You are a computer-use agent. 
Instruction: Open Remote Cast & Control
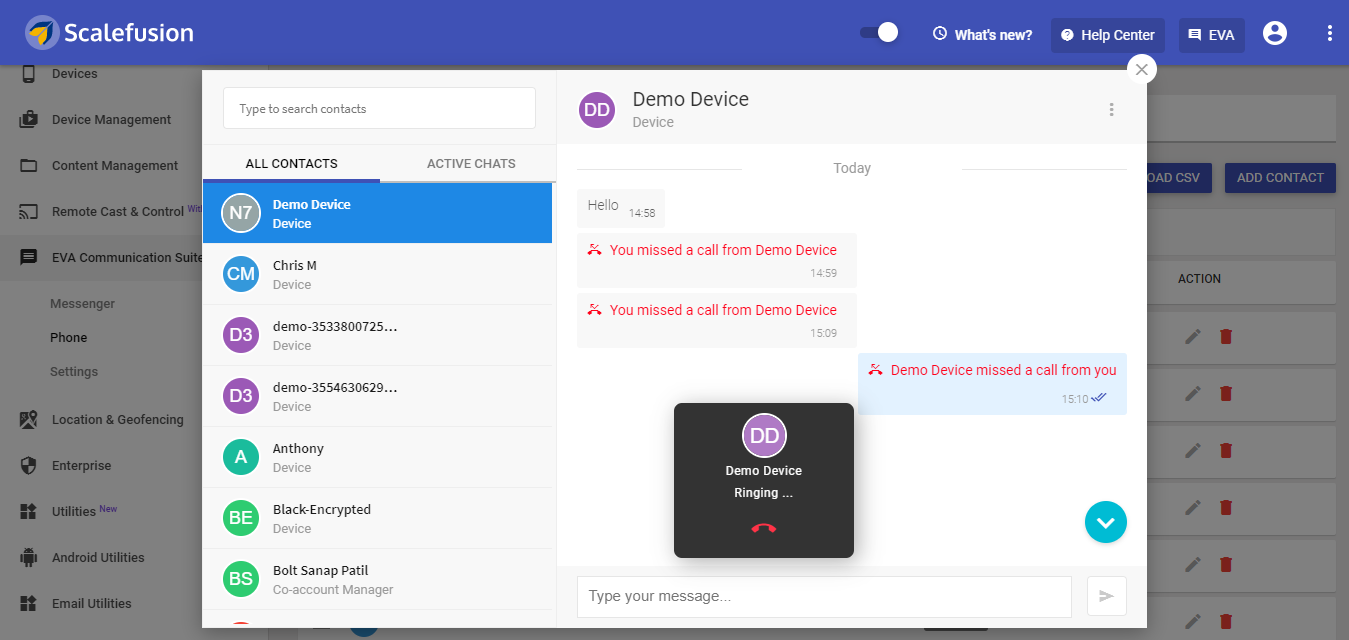118,211
